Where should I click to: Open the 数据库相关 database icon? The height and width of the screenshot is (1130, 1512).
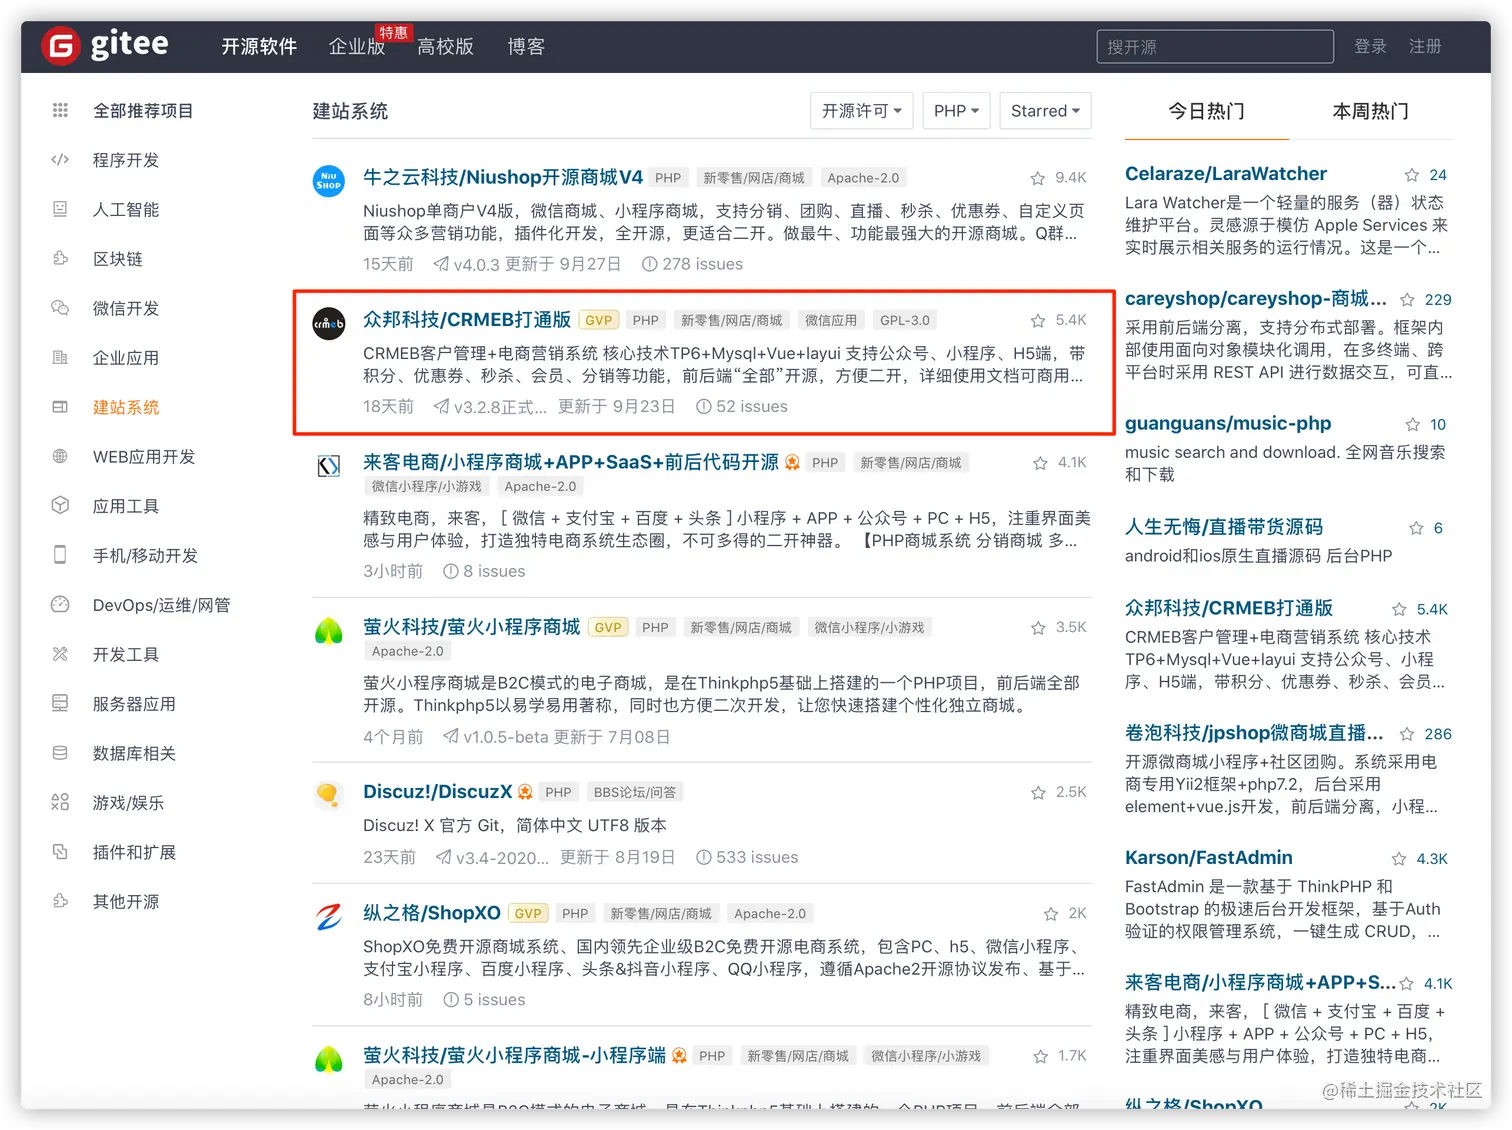pos(60,753)
